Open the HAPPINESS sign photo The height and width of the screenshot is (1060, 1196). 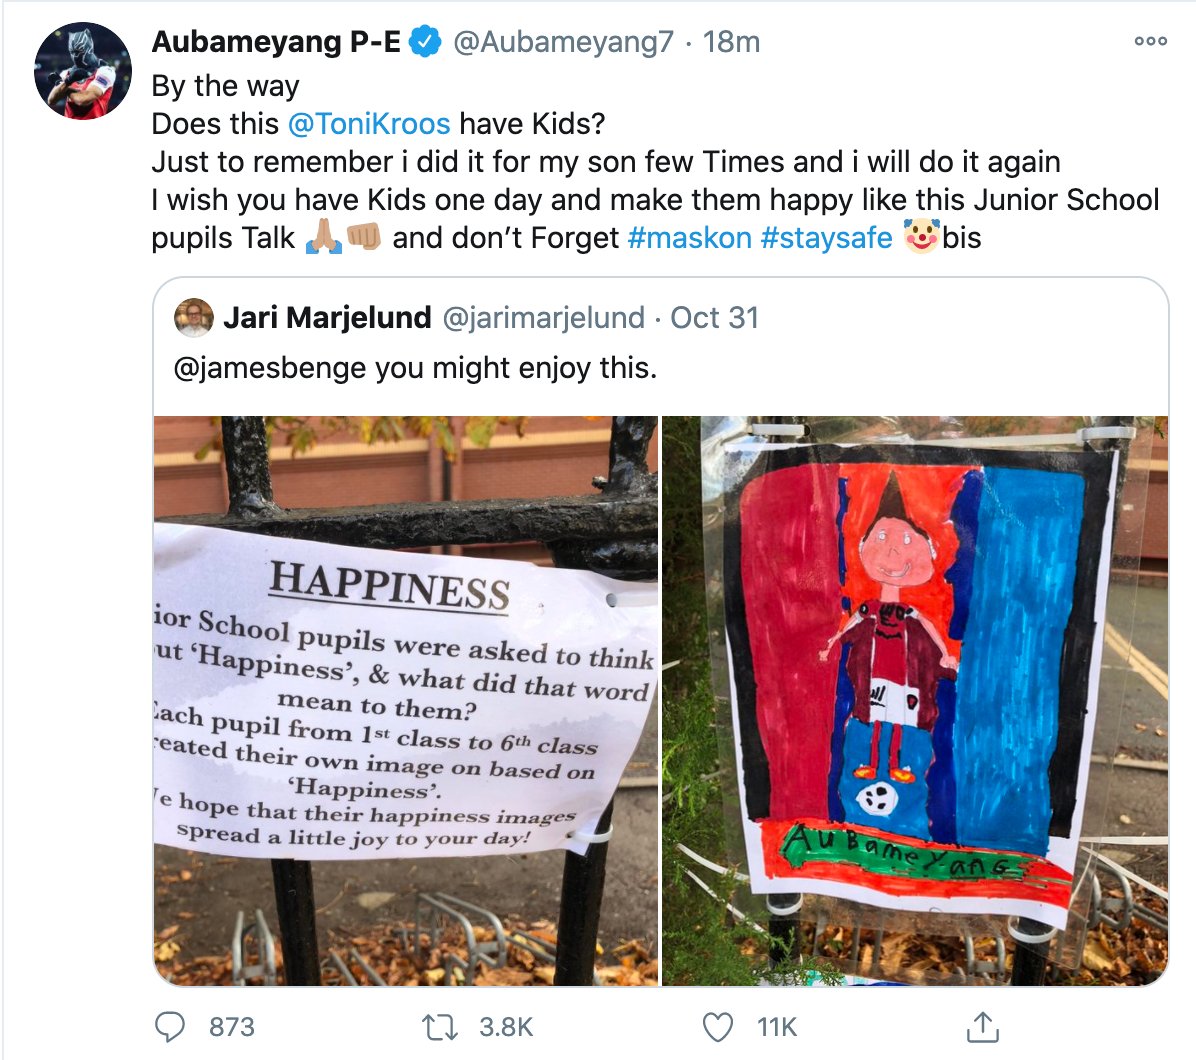point(406,700)
